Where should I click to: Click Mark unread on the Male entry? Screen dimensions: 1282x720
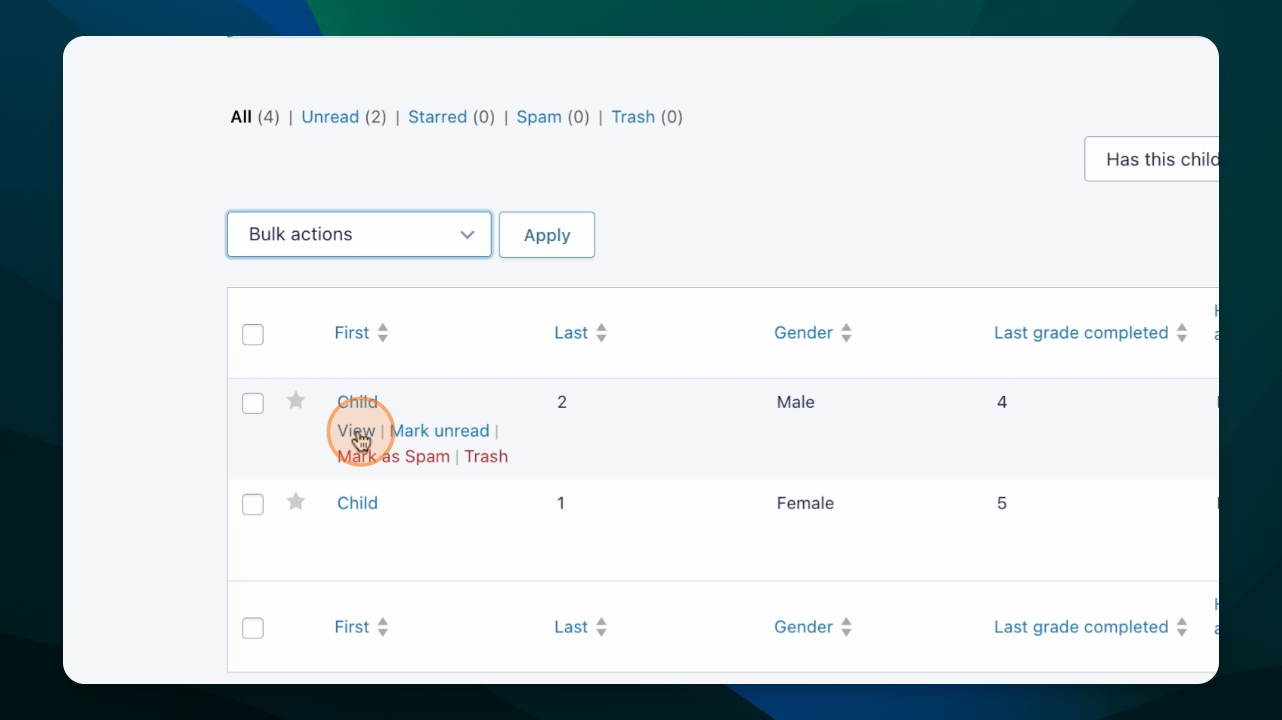440,431
